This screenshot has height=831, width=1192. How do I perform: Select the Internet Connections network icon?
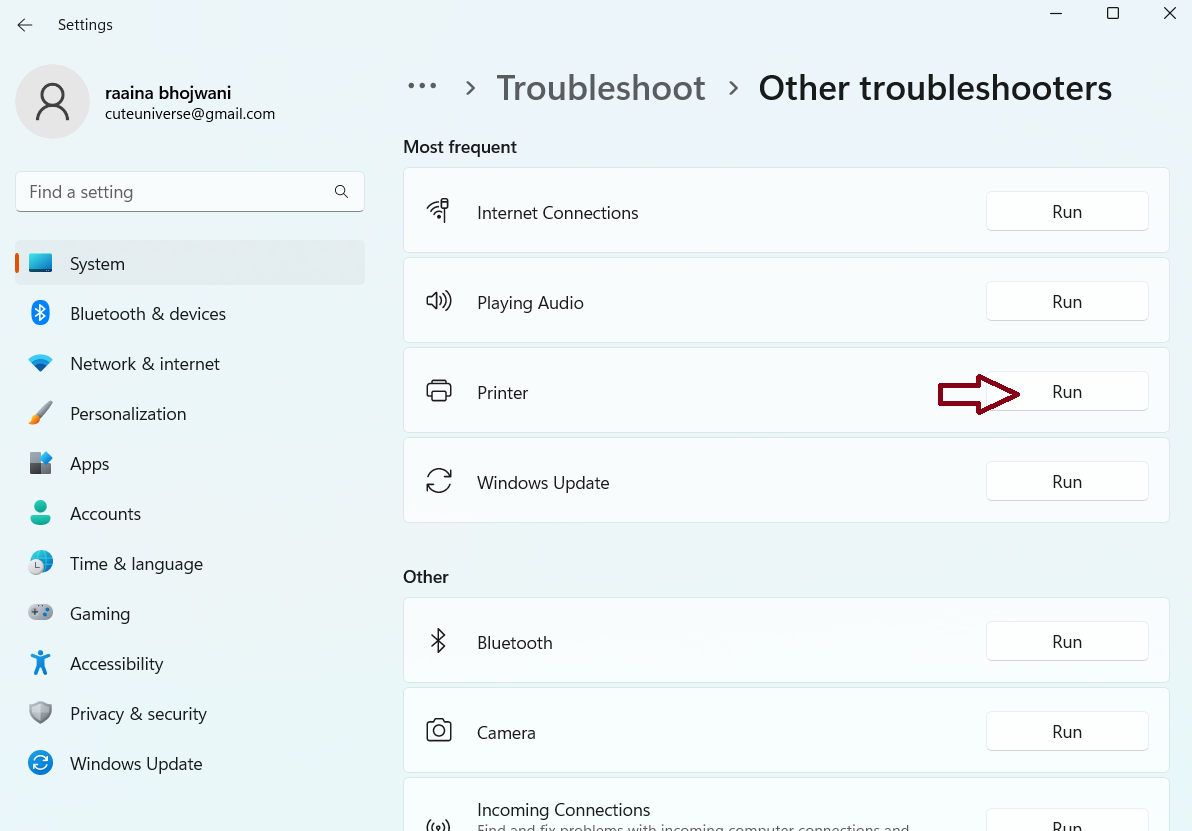pyautogui.click(x=439, y=211)
